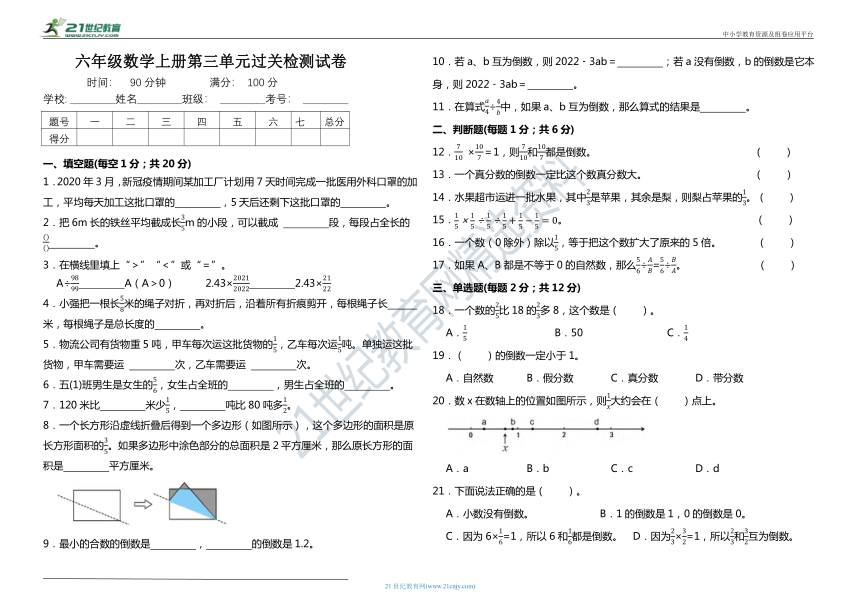This screenshot has width=860, height=608.
Task: Click the 21世纪教育 logo in the header
Action: [x=81, y=27]
